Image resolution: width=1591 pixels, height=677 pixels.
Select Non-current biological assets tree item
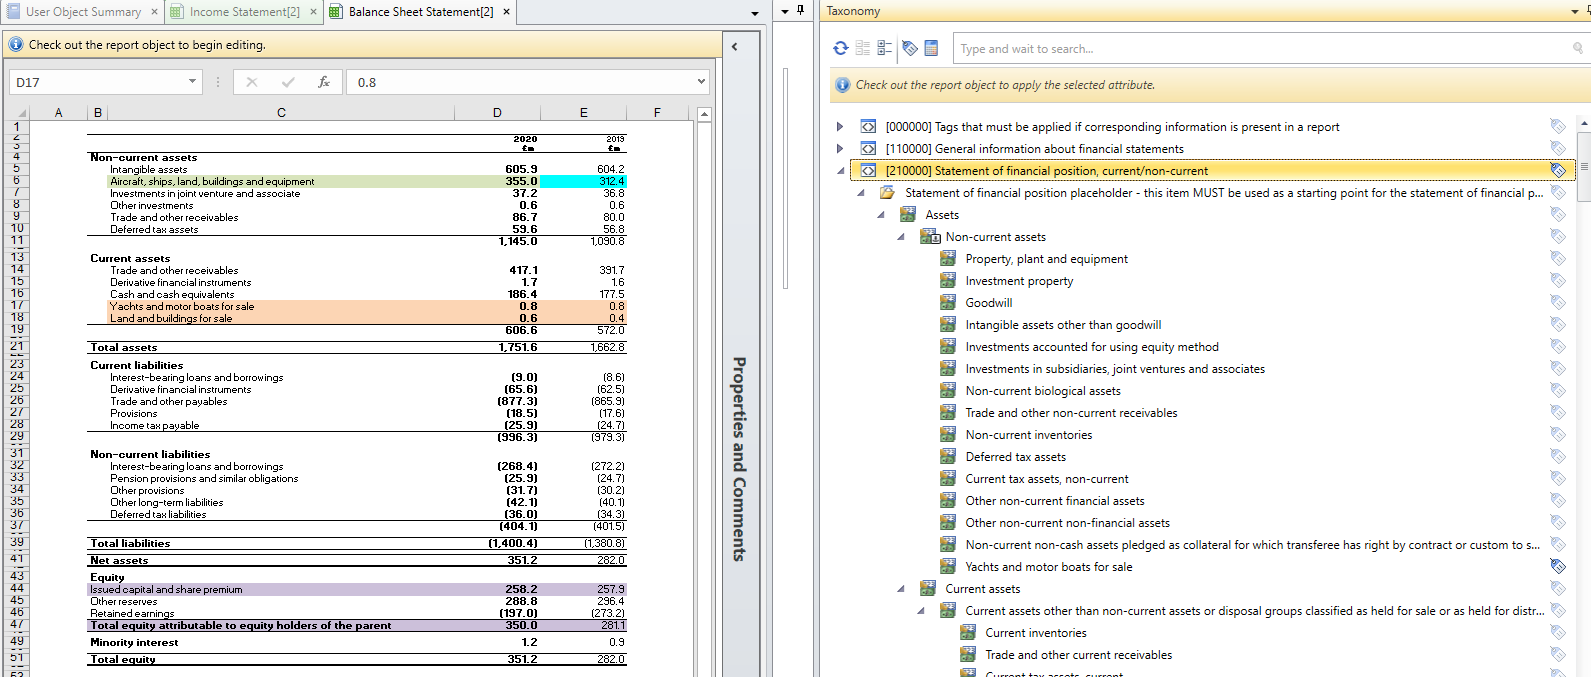[x=1043, y=390]
